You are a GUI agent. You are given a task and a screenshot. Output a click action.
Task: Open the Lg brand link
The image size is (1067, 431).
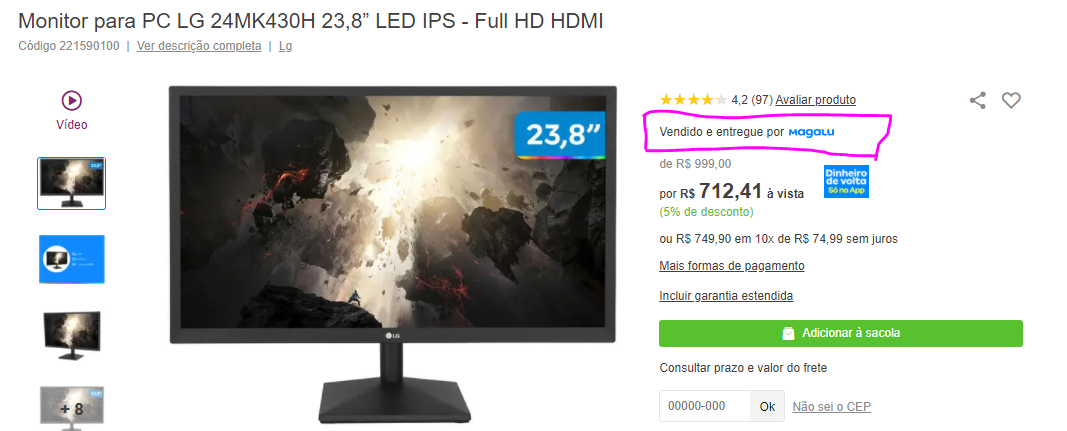pyautogui.click(x=285, y=46)
